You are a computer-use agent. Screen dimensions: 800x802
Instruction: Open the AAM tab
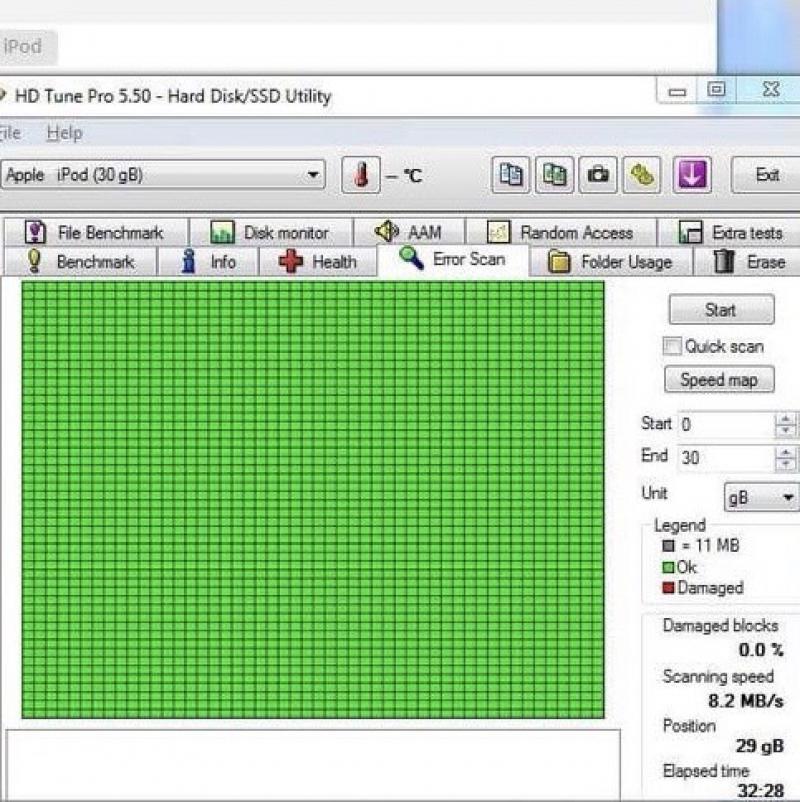pos(410,233)
